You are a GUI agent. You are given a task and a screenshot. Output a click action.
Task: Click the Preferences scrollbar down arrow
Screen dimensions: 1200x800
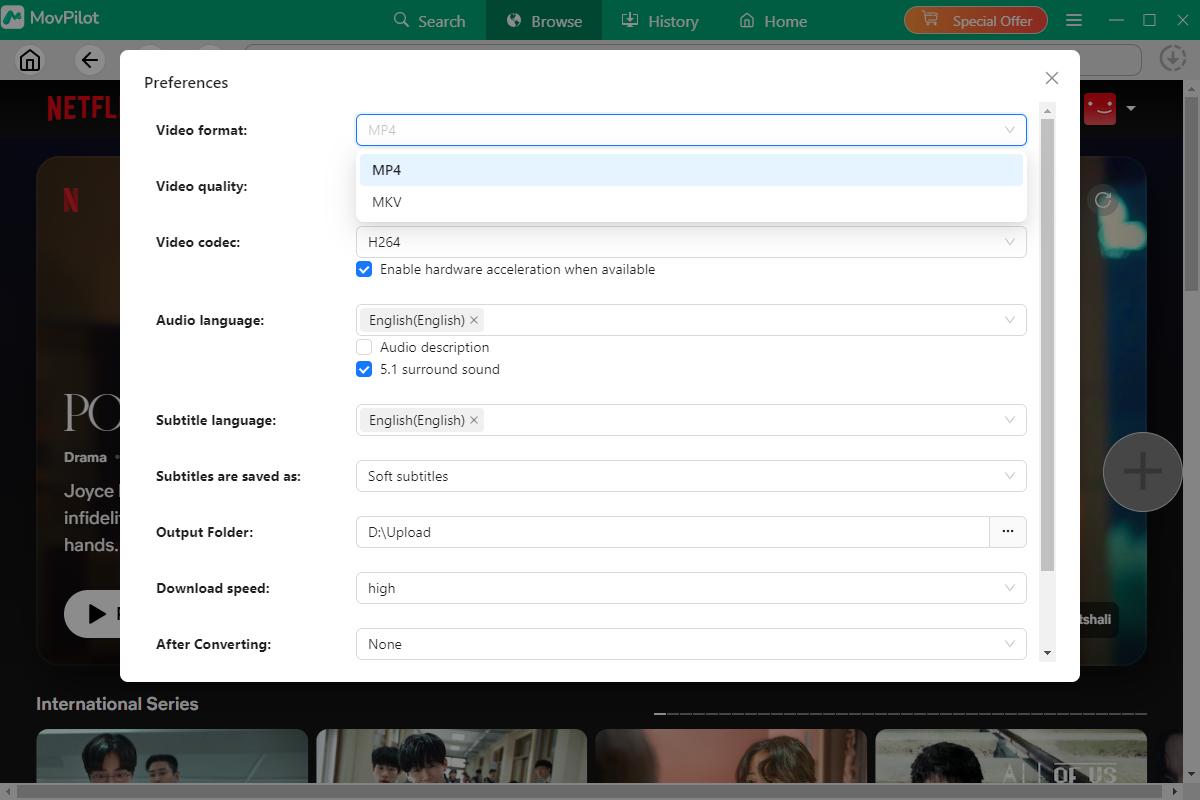tap(1048, 653)
